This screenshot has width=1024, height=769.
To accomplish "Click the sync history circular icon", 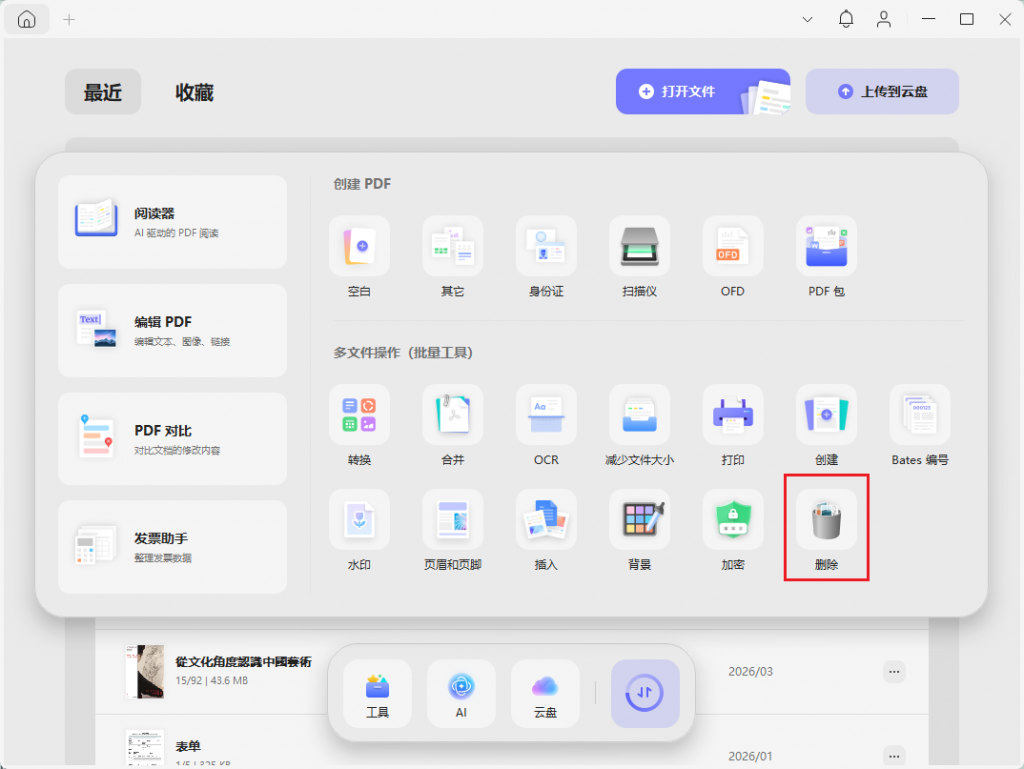I will click(645, 694).
